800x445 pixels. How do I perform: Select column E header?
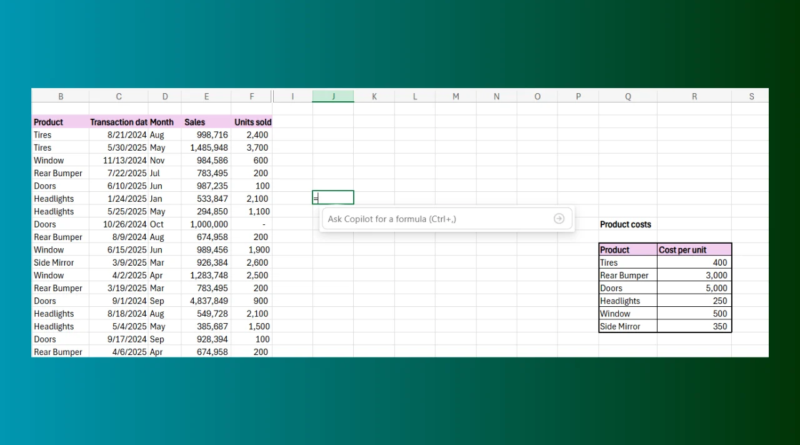(206, 96)
